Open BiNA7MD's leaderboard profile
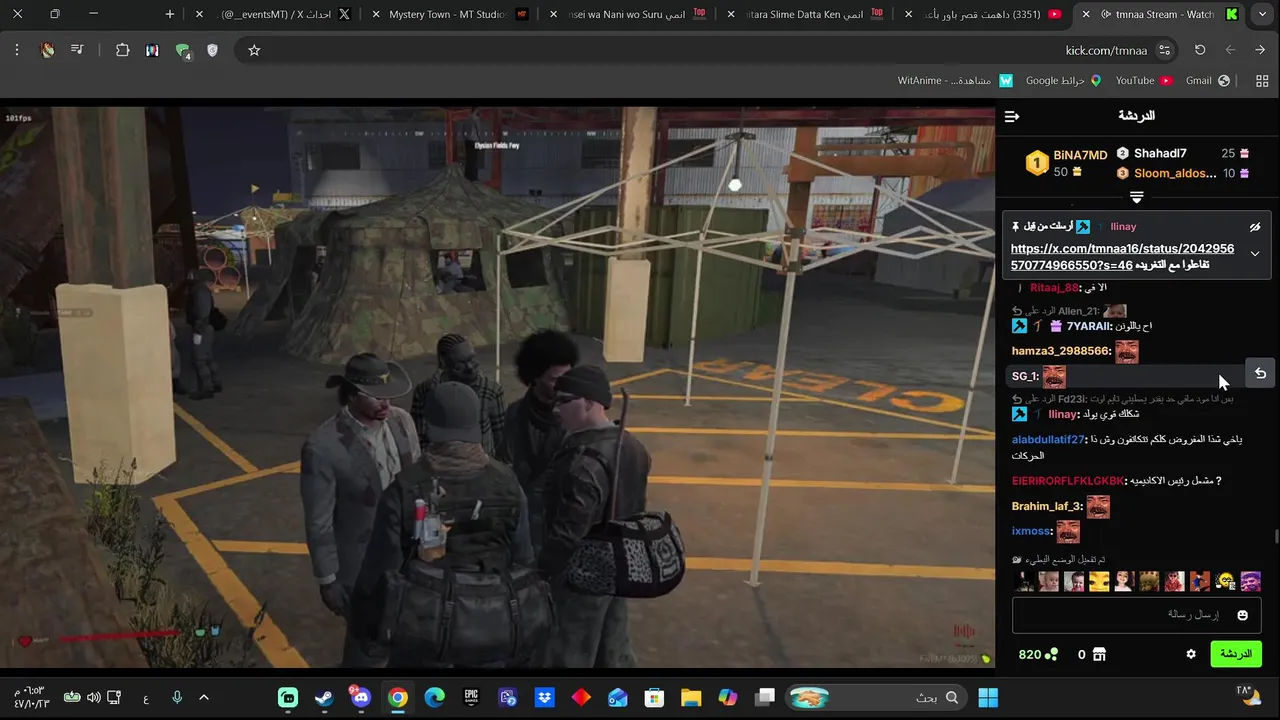Screen dimensions: 1280x720 (1080, 155)
